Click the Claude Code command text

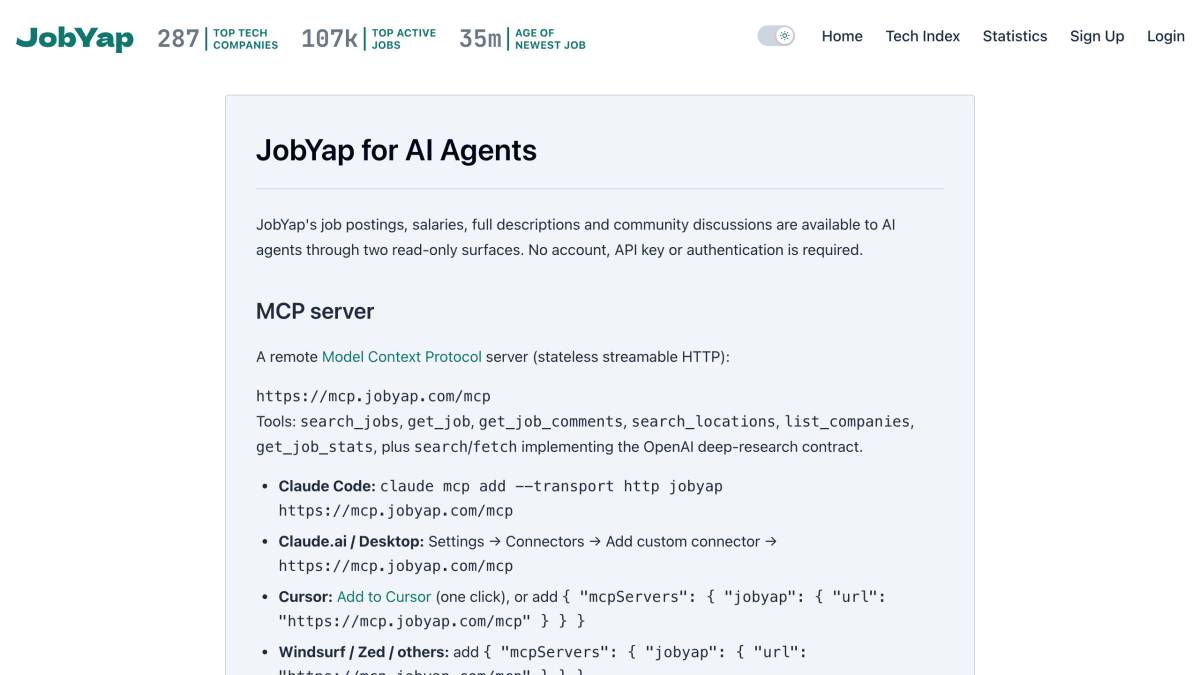tap(500, 498)
